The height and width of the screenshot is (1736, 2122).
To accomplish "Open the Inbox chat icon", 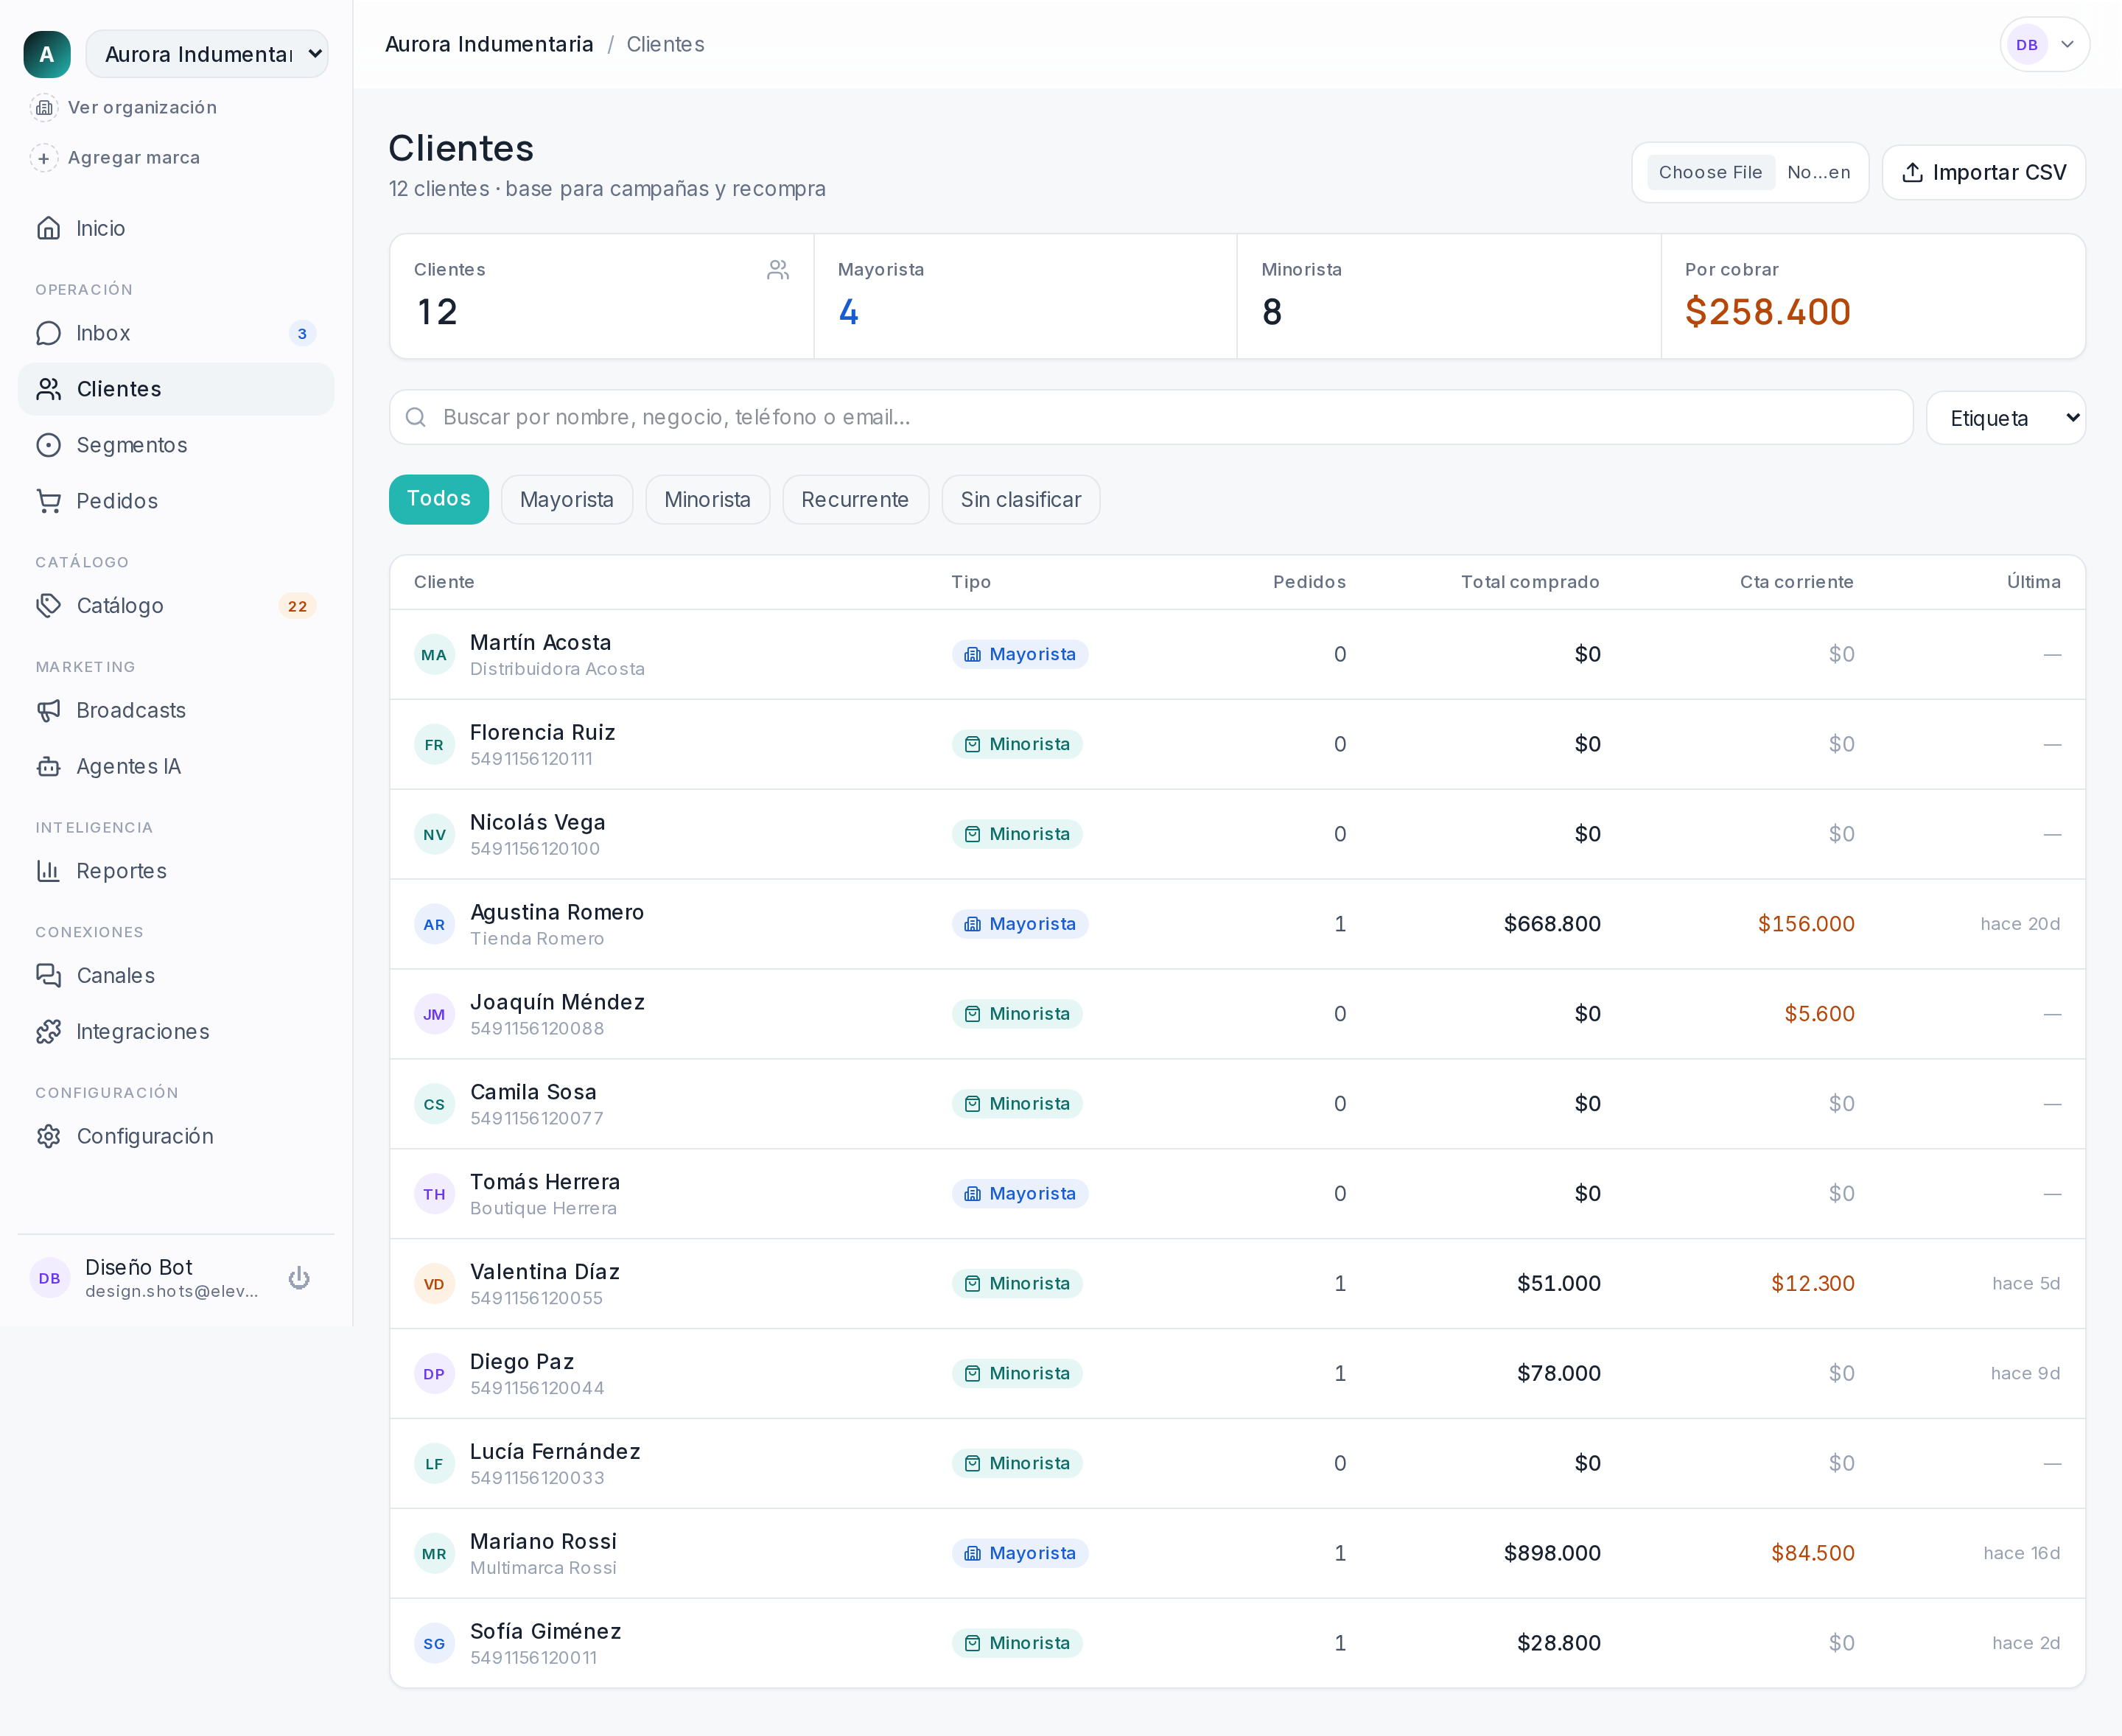I will (x=48, y=333).
